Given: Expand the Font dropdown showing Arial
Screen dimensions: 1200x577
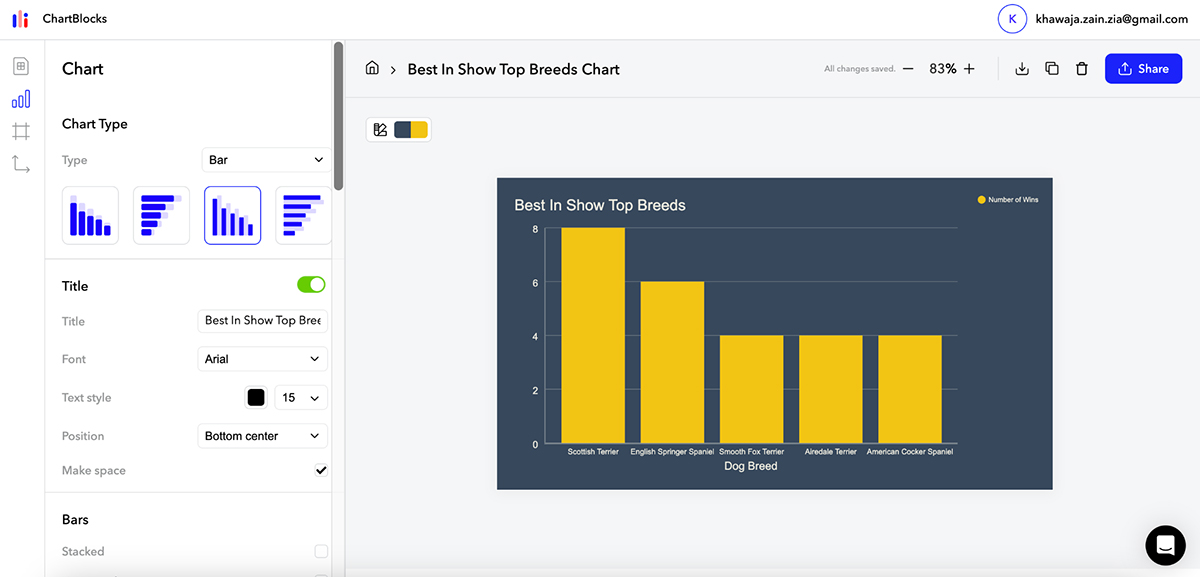Looking at the screenshot, I should pyautogui.click(x=263, y=359).
